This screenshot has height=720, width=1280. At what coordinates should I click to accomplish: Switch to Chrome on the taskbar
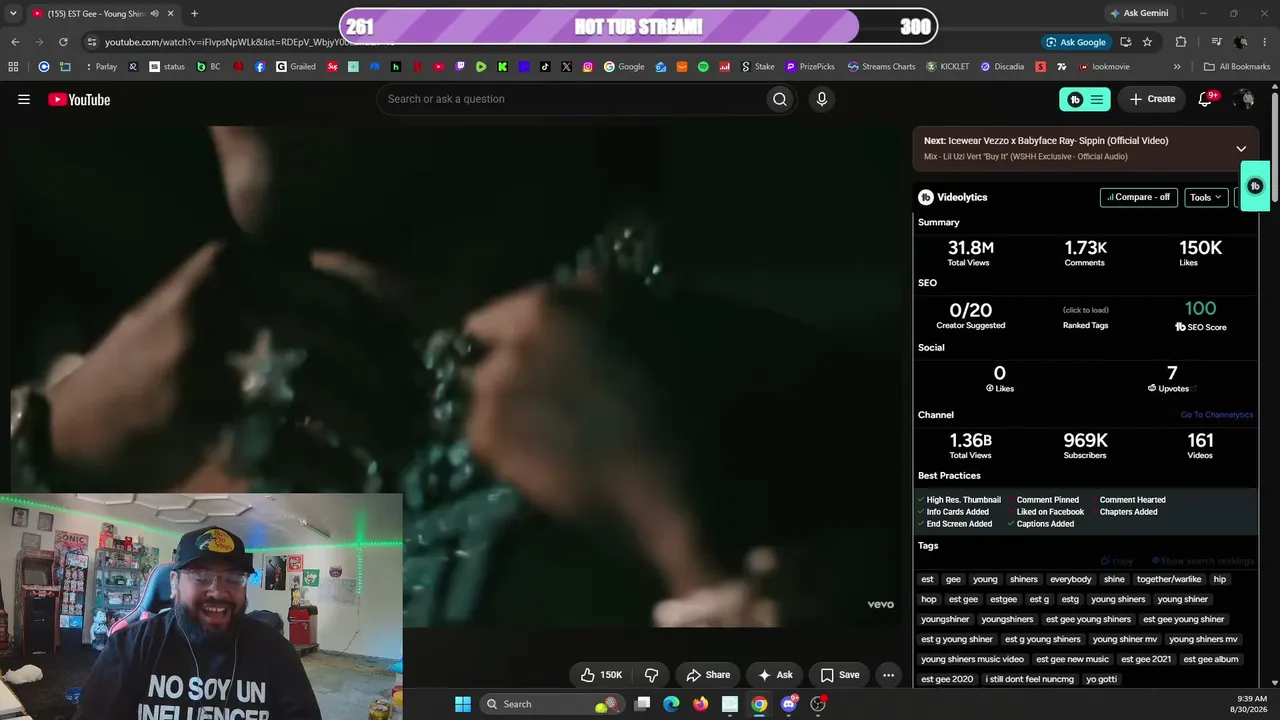pos(760,704)
